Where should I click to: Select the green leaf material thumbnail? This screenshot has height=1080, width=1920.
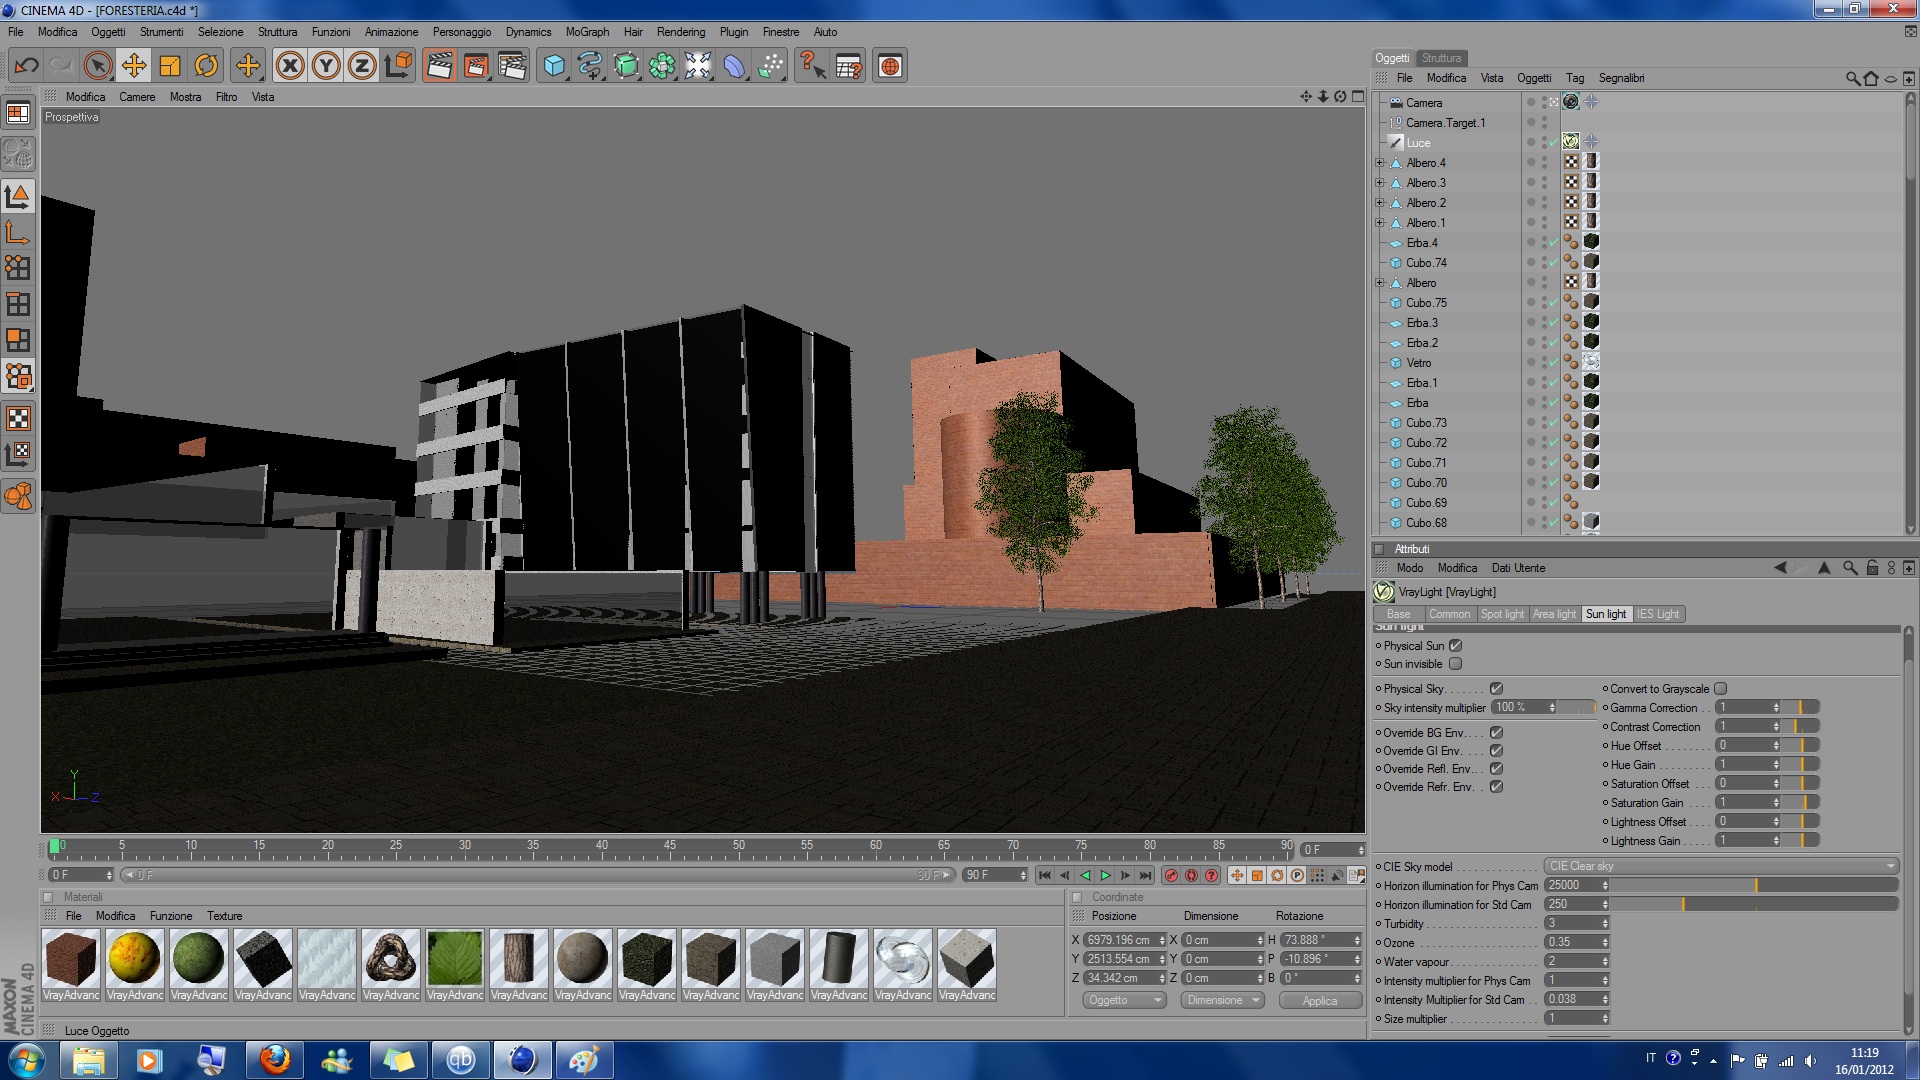[455, 958]
